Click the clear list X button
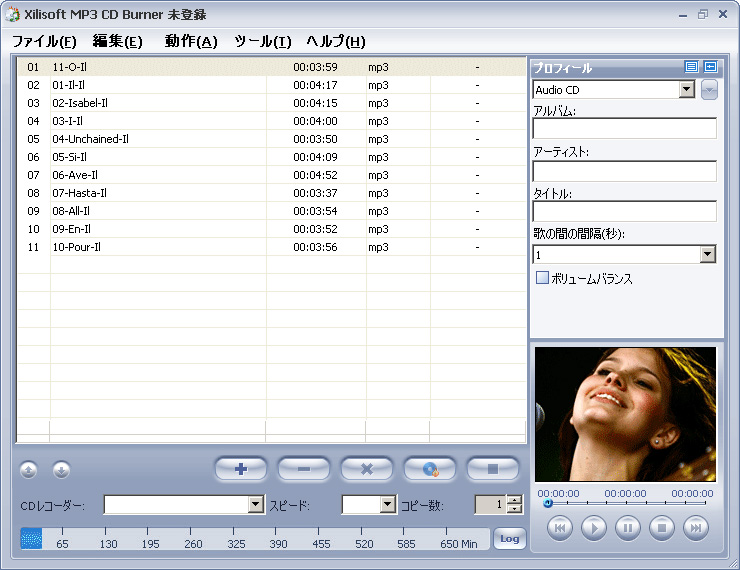 click(367, 468)
